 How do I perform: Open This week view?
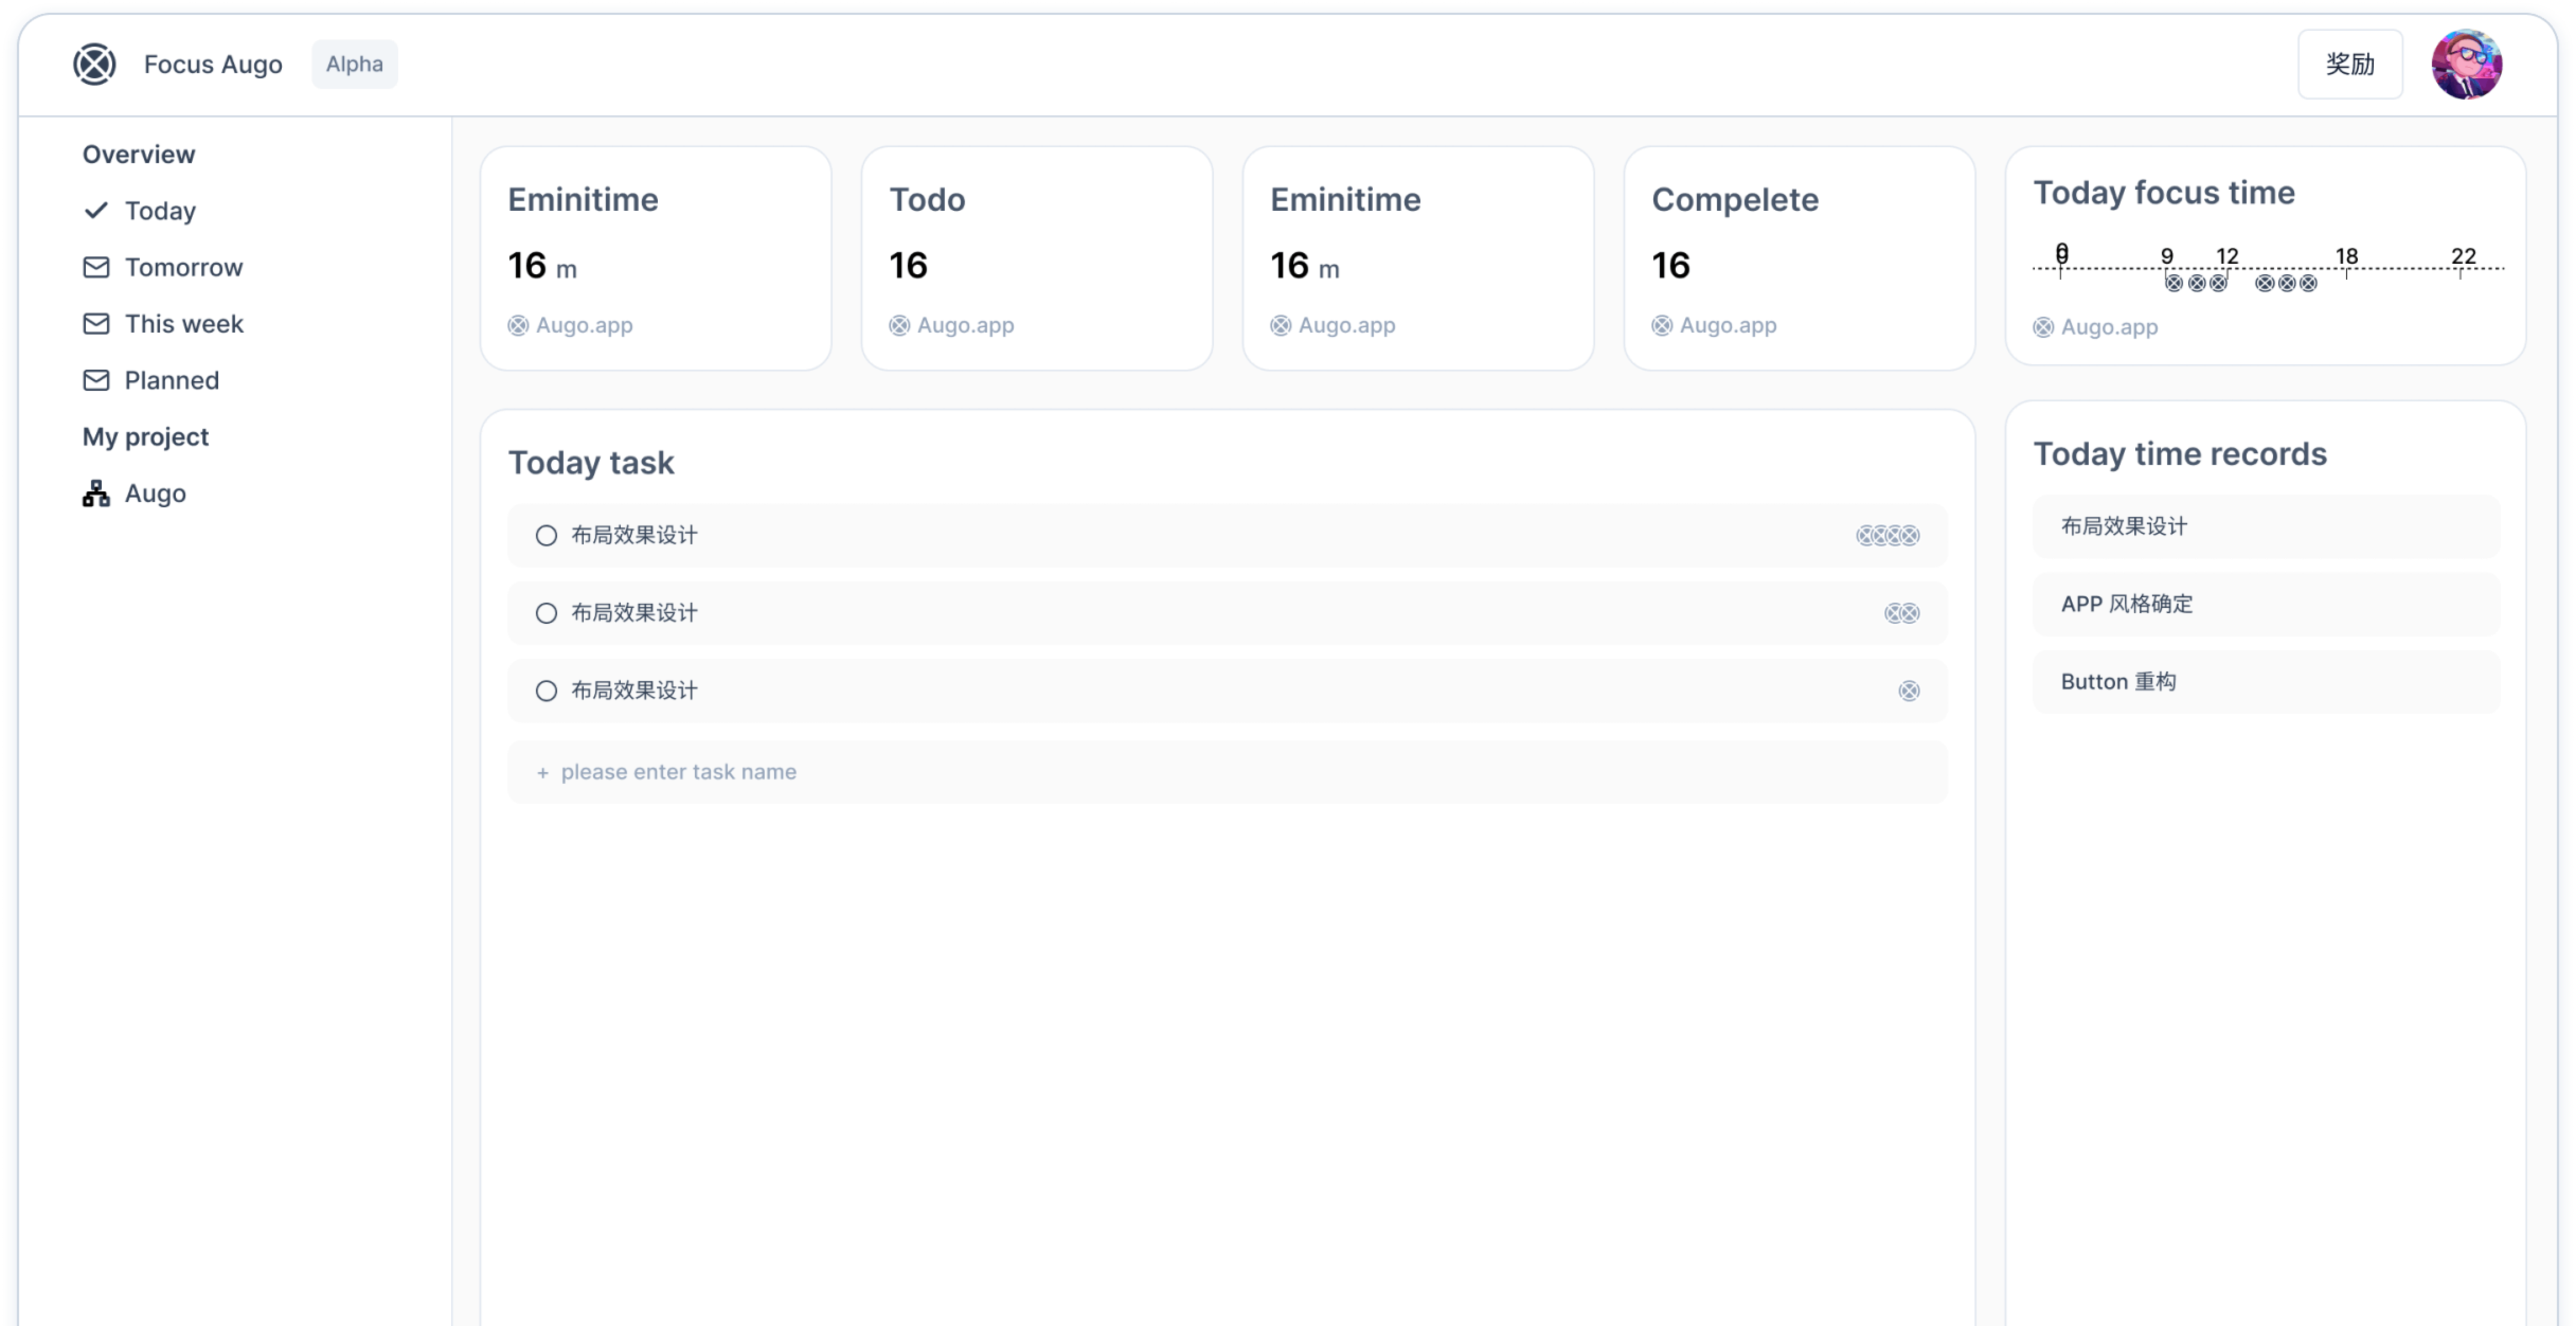(184, 324)
